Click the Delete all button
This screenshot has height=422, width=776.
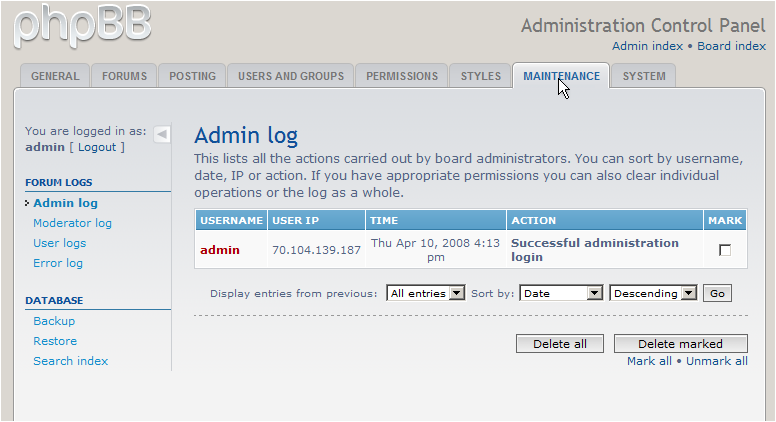(560, 344)
